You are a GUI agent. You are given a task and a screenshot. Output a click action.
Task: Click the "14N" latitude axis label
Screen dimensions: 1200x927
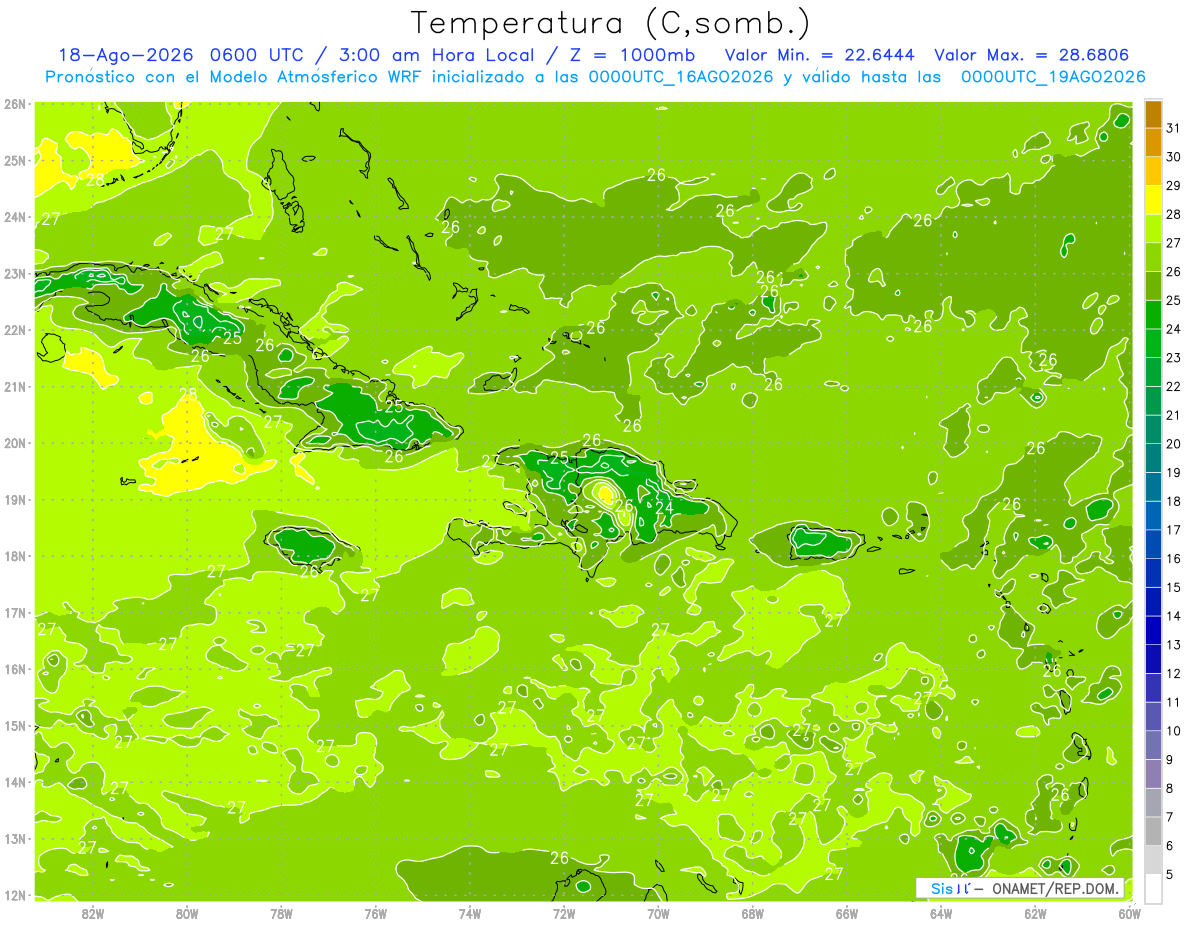click(x=15, y=782)
